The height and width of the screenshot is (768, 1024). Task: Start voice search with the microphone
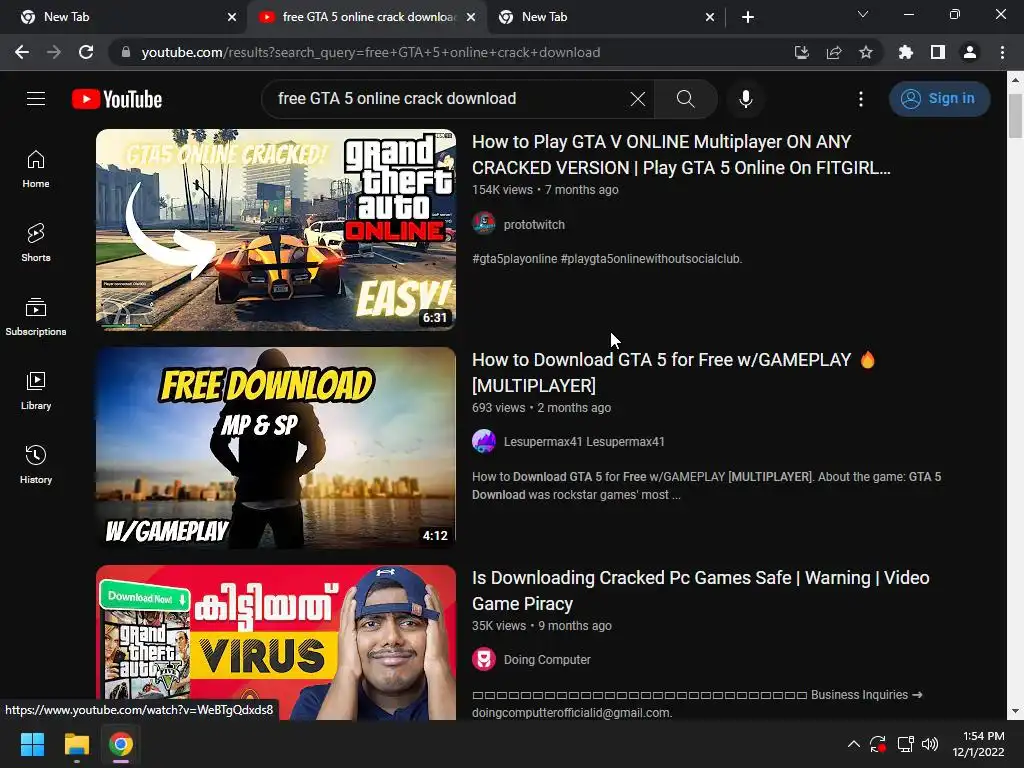point(745,99)
